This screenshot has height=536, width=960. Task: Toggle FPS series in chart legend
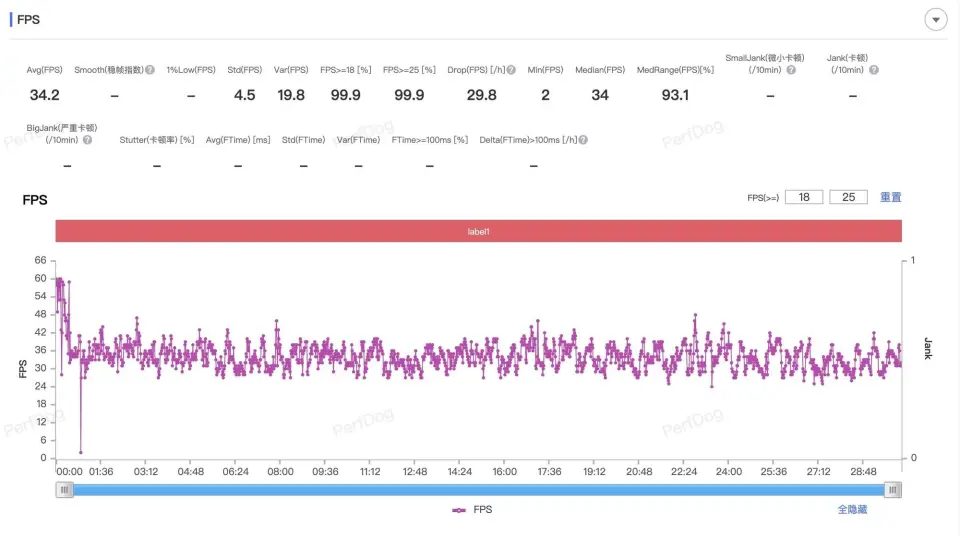(472, 510)
